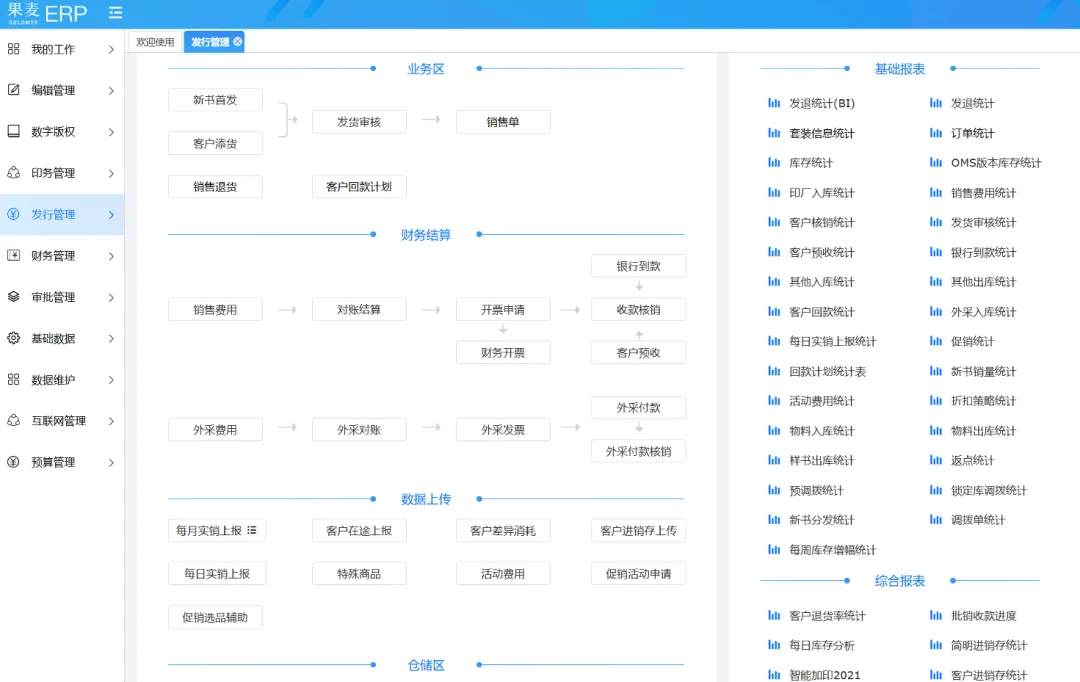1080x682 pixels.
Task: Click the chart icon next to 库存统计
Action: tap(774, 163)
